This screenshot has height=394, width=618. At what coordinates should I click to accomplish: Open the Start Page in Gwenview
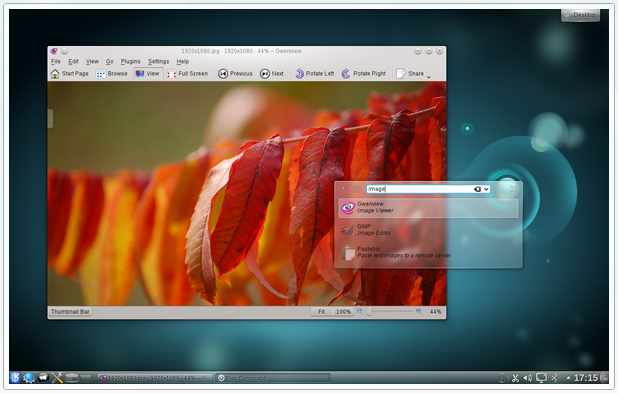click(69, 74)
